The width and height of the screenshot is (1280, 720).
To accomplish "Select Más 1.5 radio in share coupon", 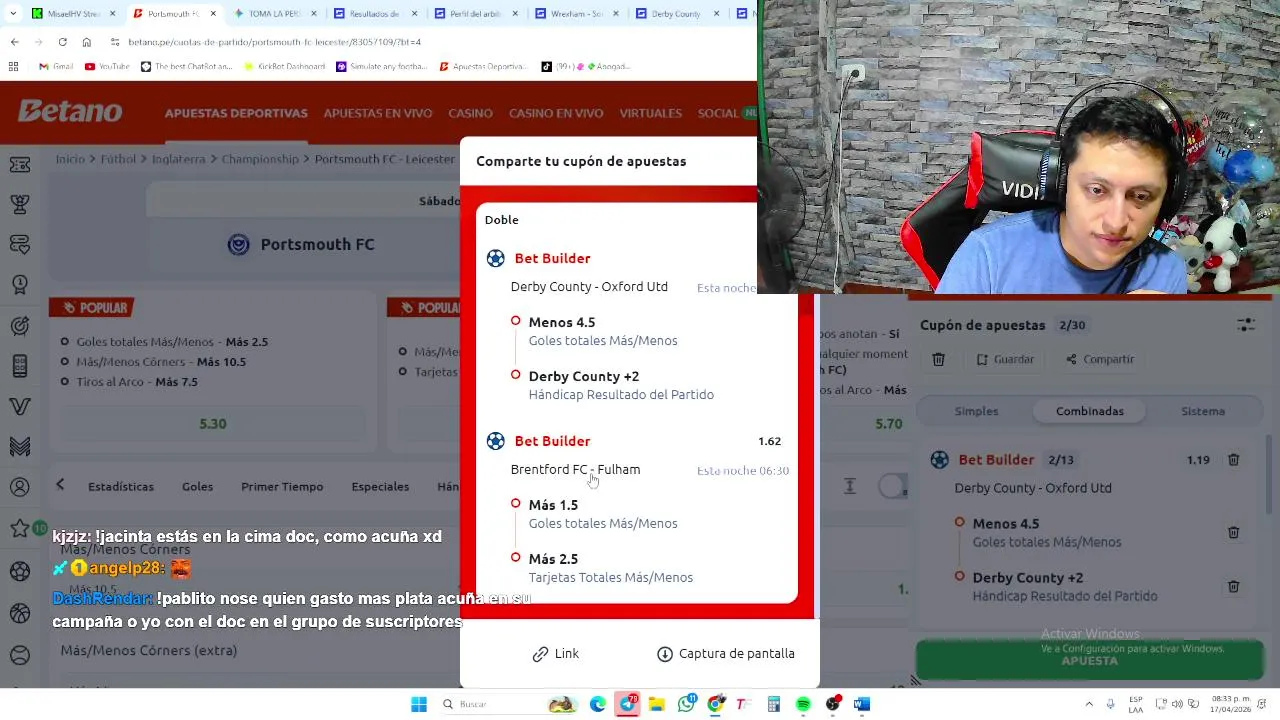I will coord(516,504).
